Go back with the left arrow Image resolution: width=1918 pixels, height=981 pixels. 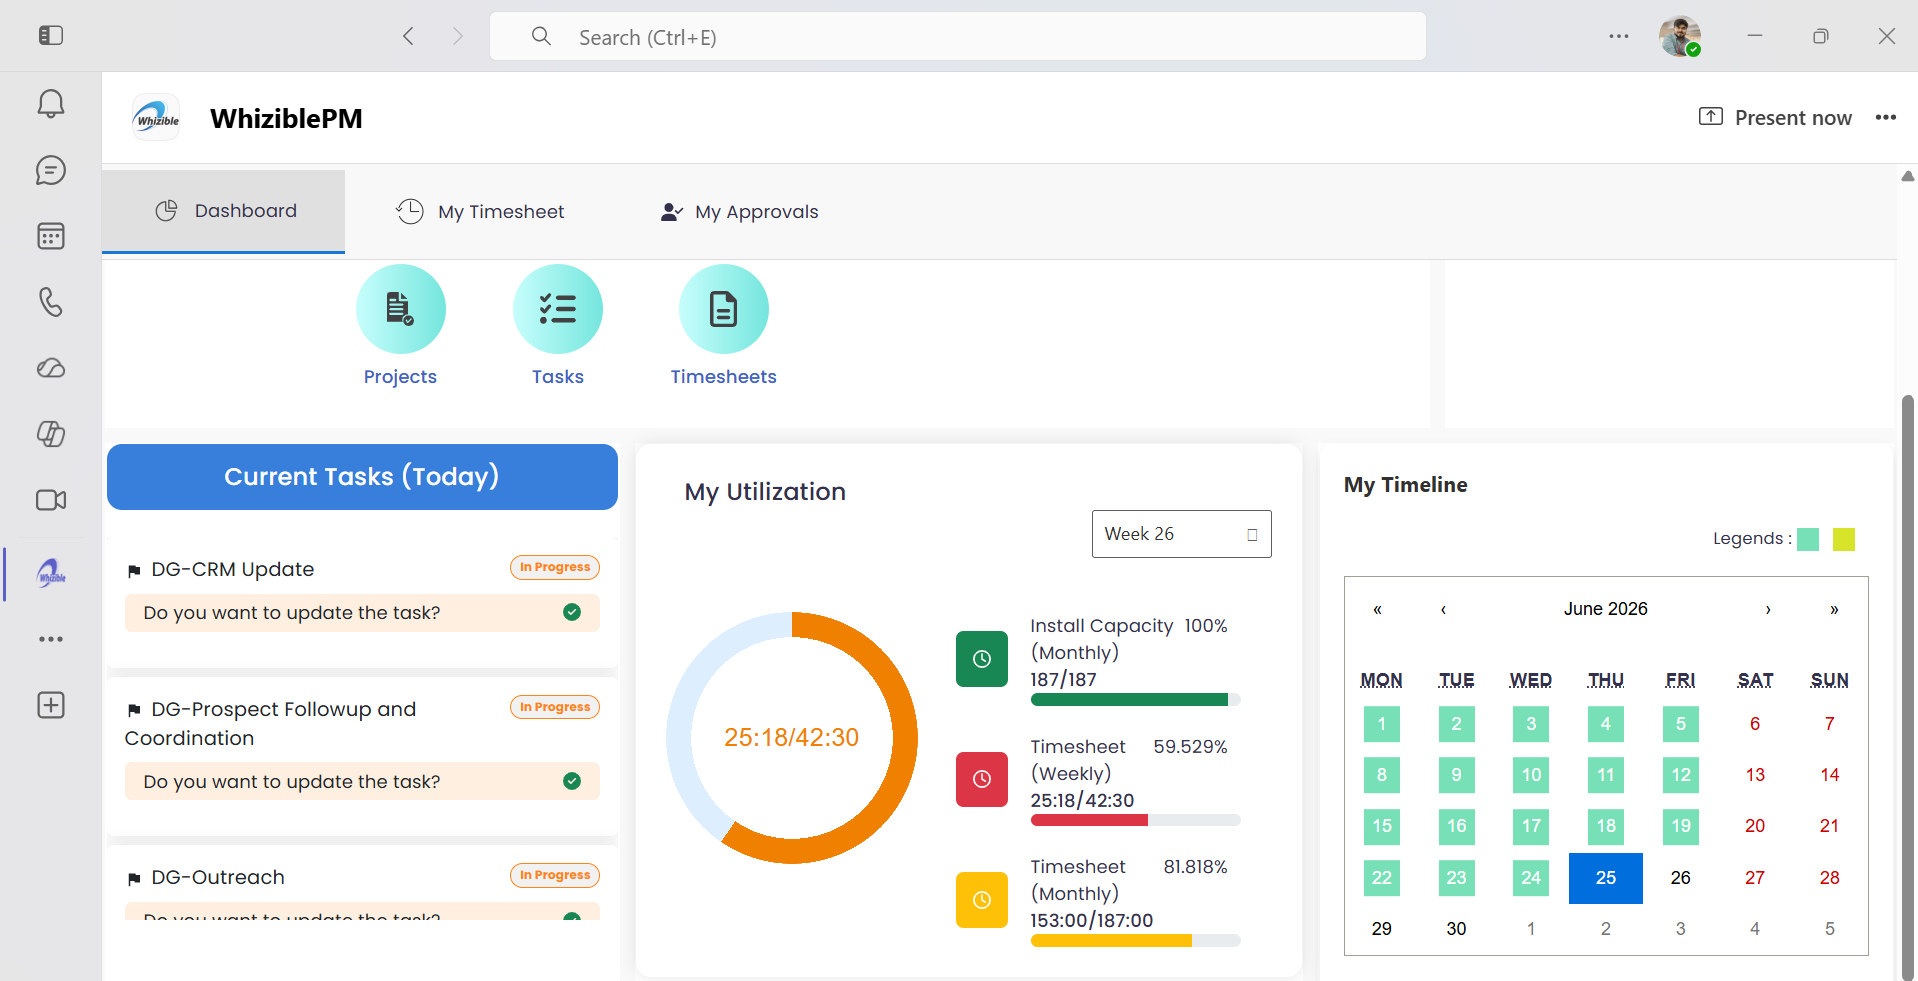tap(408, 36)
